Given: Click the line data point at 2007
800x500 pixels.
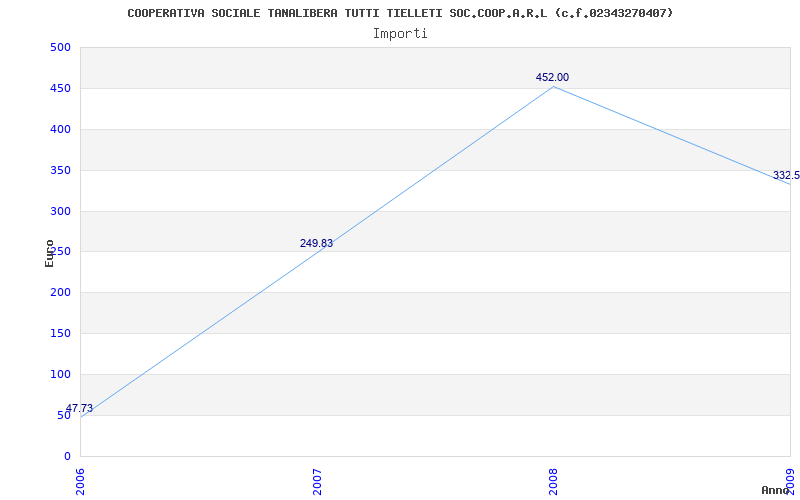Looking at the screenshot, I should [x=317, y=252].
